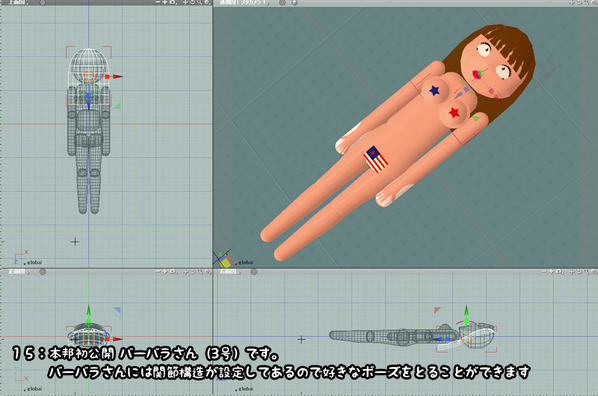The width and height of the screenshot is (598, 396).
Task: Click the pan icon in right view header
Action: (x=572, y=272)
